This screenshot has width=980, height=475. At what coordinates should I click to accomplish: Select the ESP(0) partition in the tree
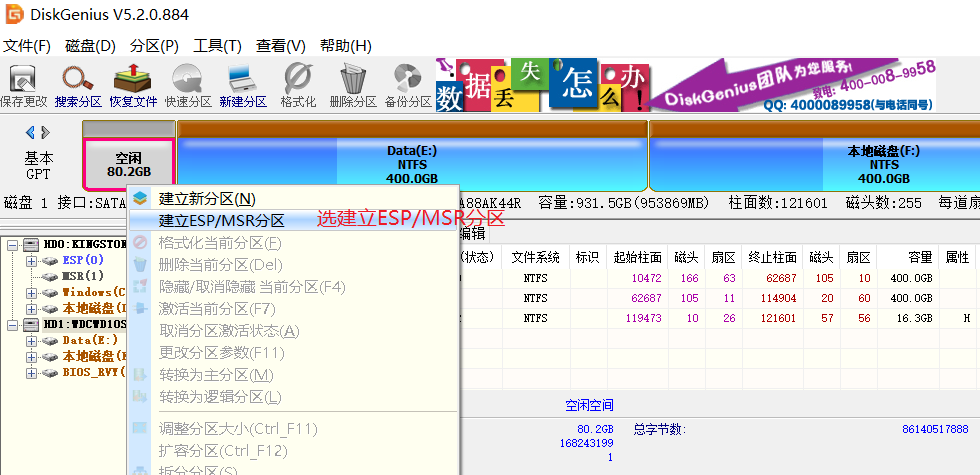83,260
